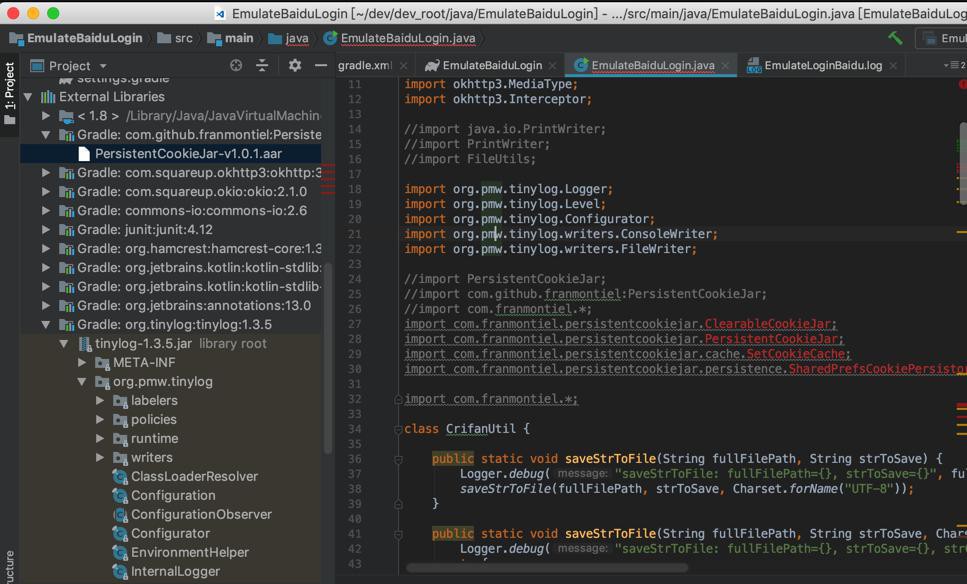The height and width of the screenshot is (584, 967).
Task: Open Project panel settings gear
Action: tap(294, 65)
